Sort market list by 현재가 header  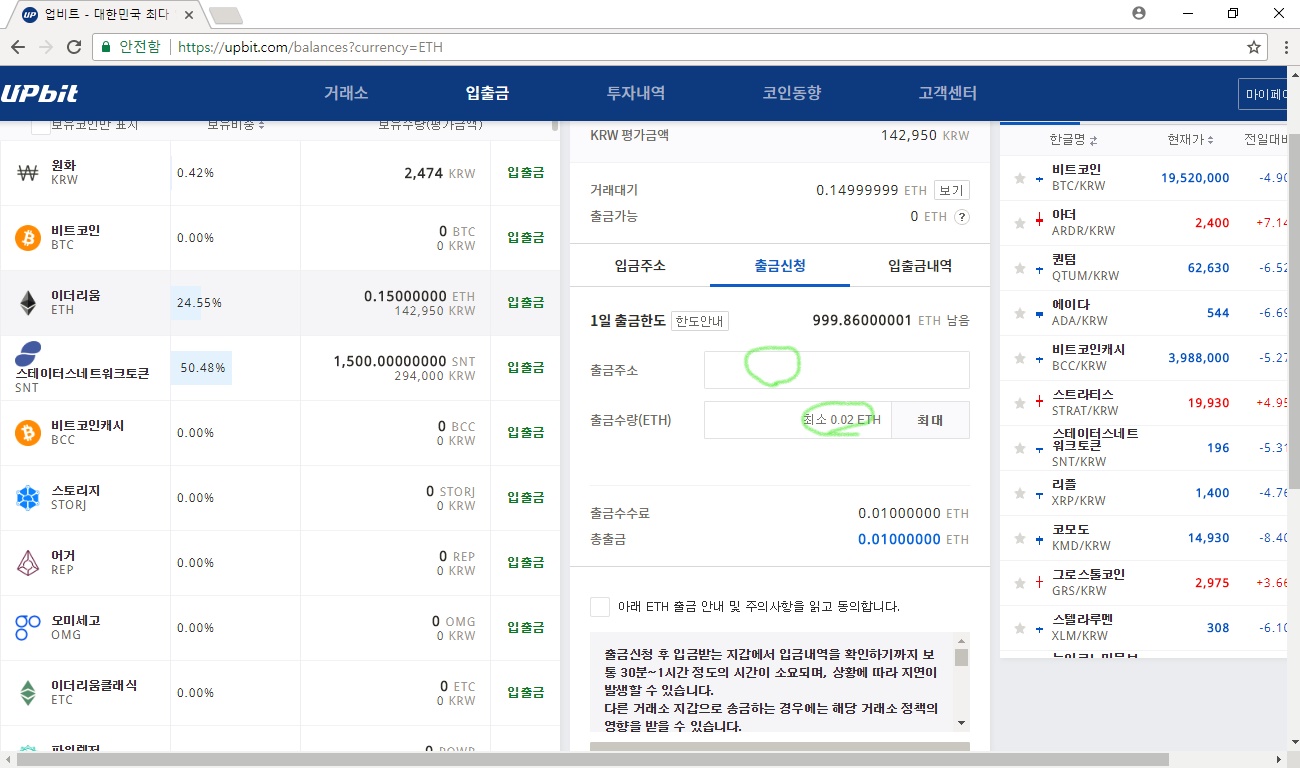(x=1190, y=140)
